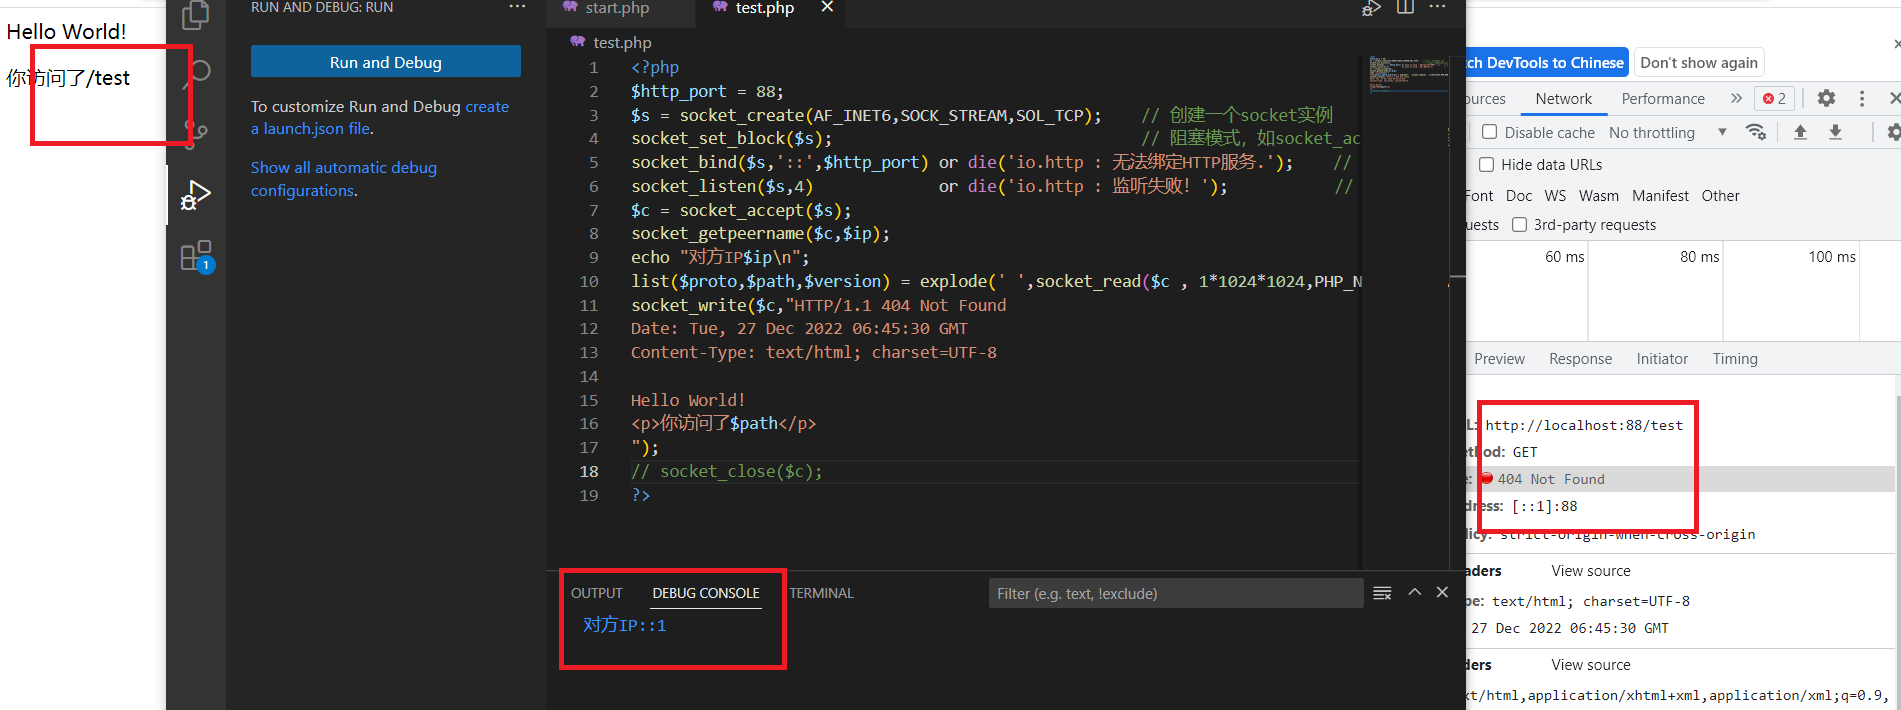Open Search view in VS Code activity bar
Viewport: 1901px width, 710px height.
pyautogui.click(x=198, y=72)
